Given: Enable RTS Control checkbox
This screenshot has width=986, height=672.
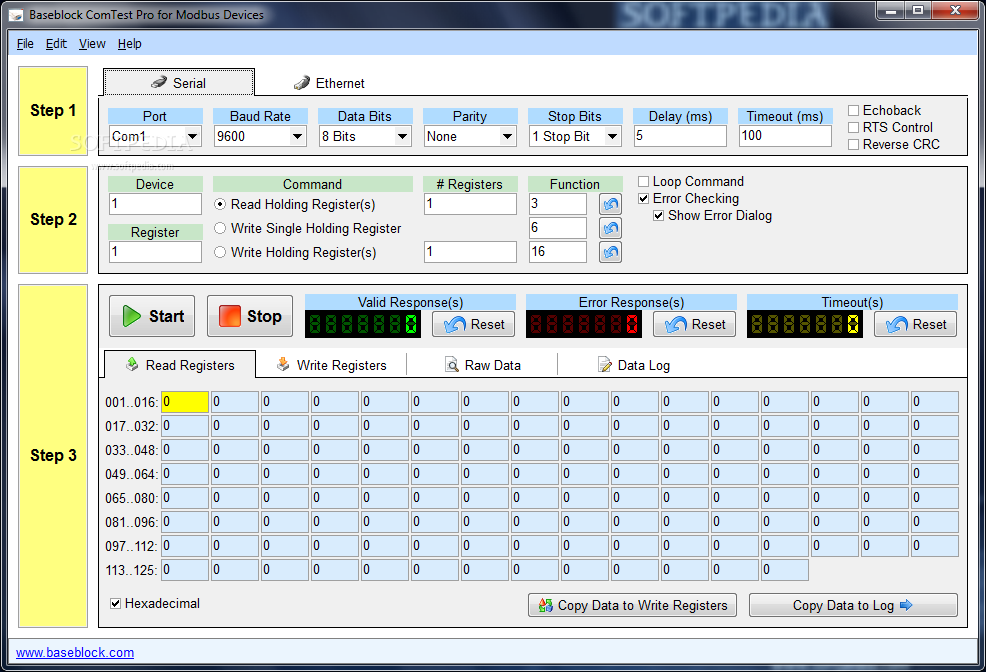Looking at the screenshot, I should coord(853,128).
